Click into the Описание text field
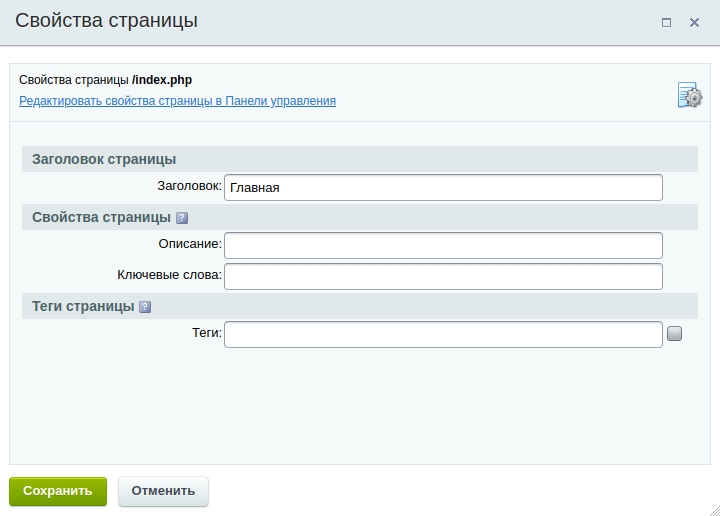Screen dimensions: 720x516 click(x=443, y=245)
